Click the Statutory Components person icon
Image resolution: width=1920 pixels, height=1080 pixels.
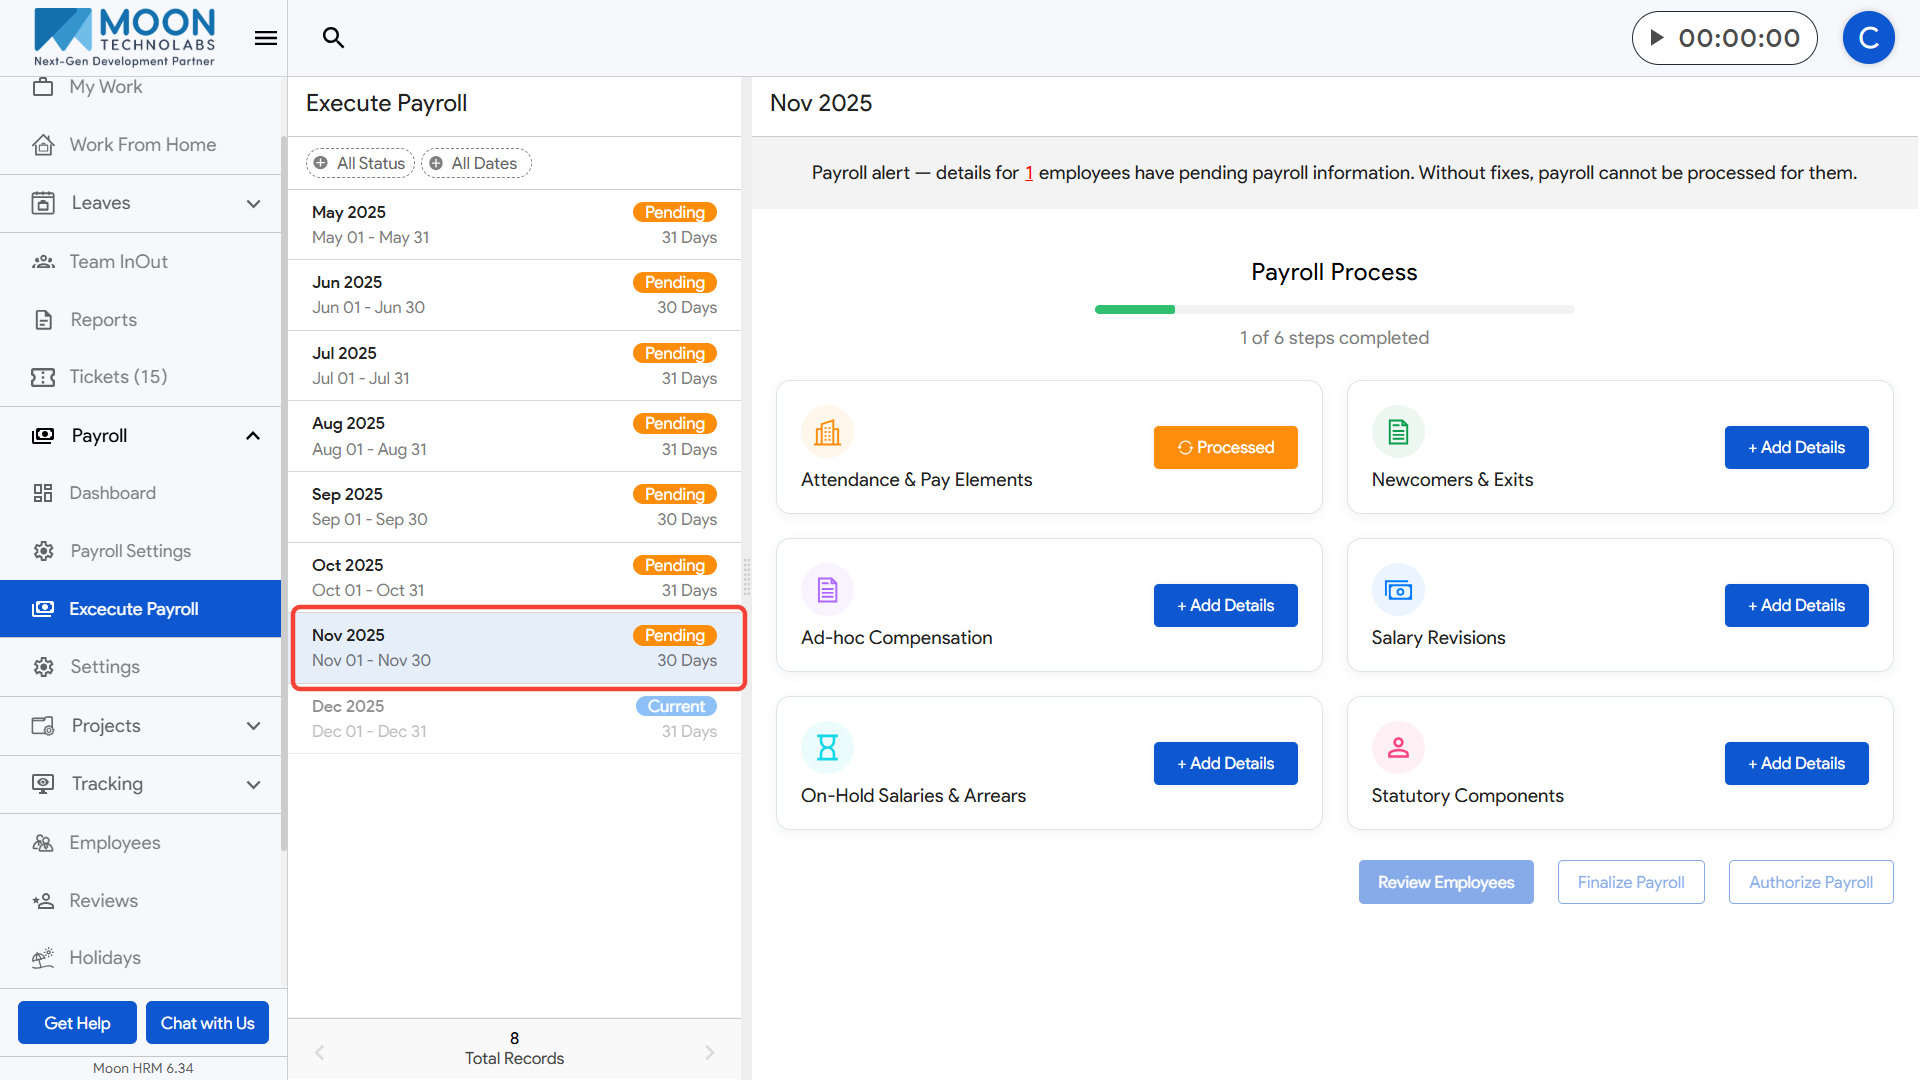coord(1398,748)
